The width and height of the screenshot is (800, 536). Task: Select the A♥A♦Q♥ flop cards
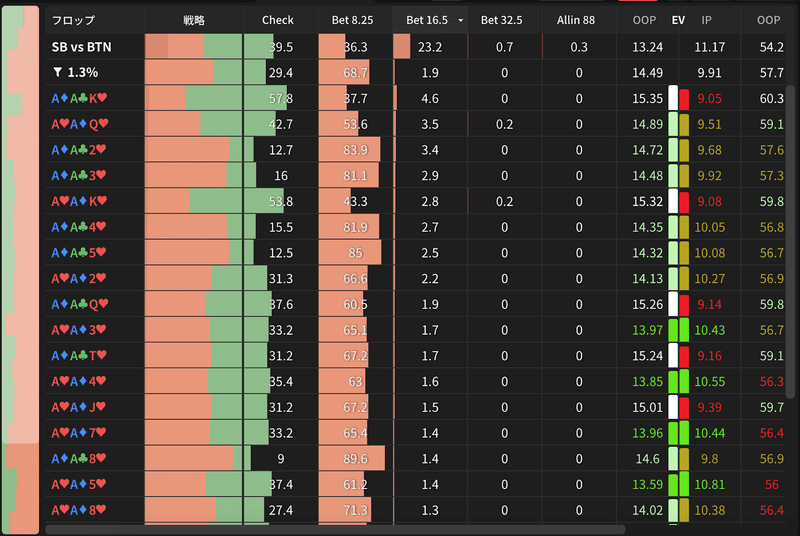tap(79, 124)
